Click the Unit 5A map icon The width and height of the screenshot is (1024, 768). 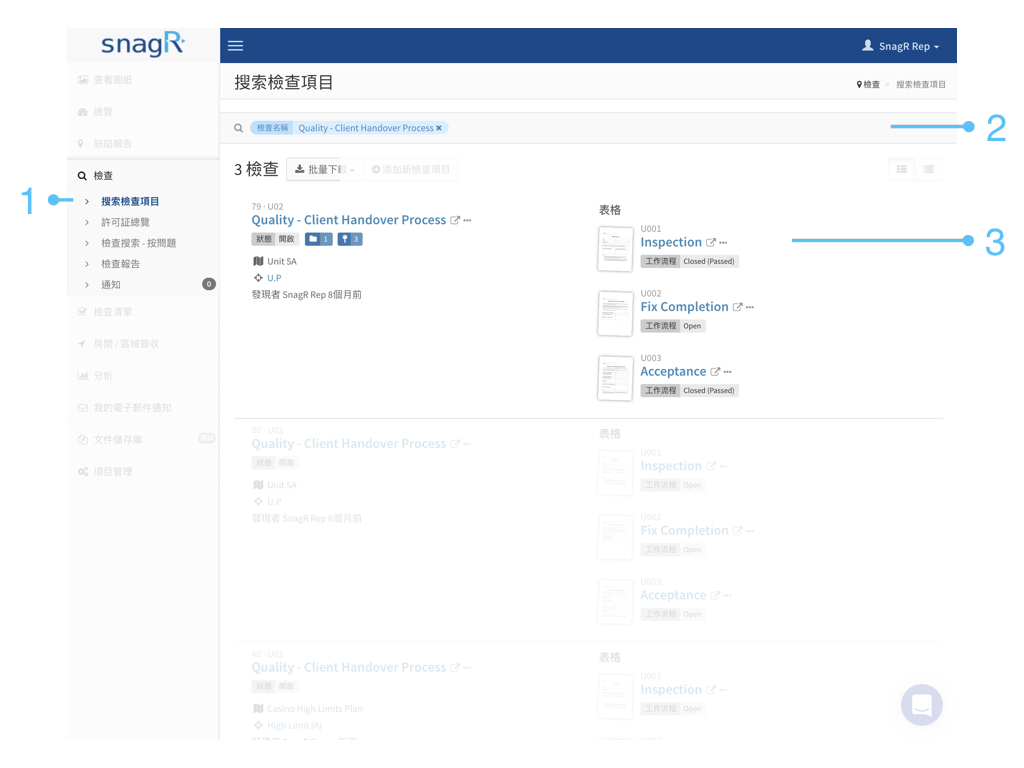(x=258, y=261)
